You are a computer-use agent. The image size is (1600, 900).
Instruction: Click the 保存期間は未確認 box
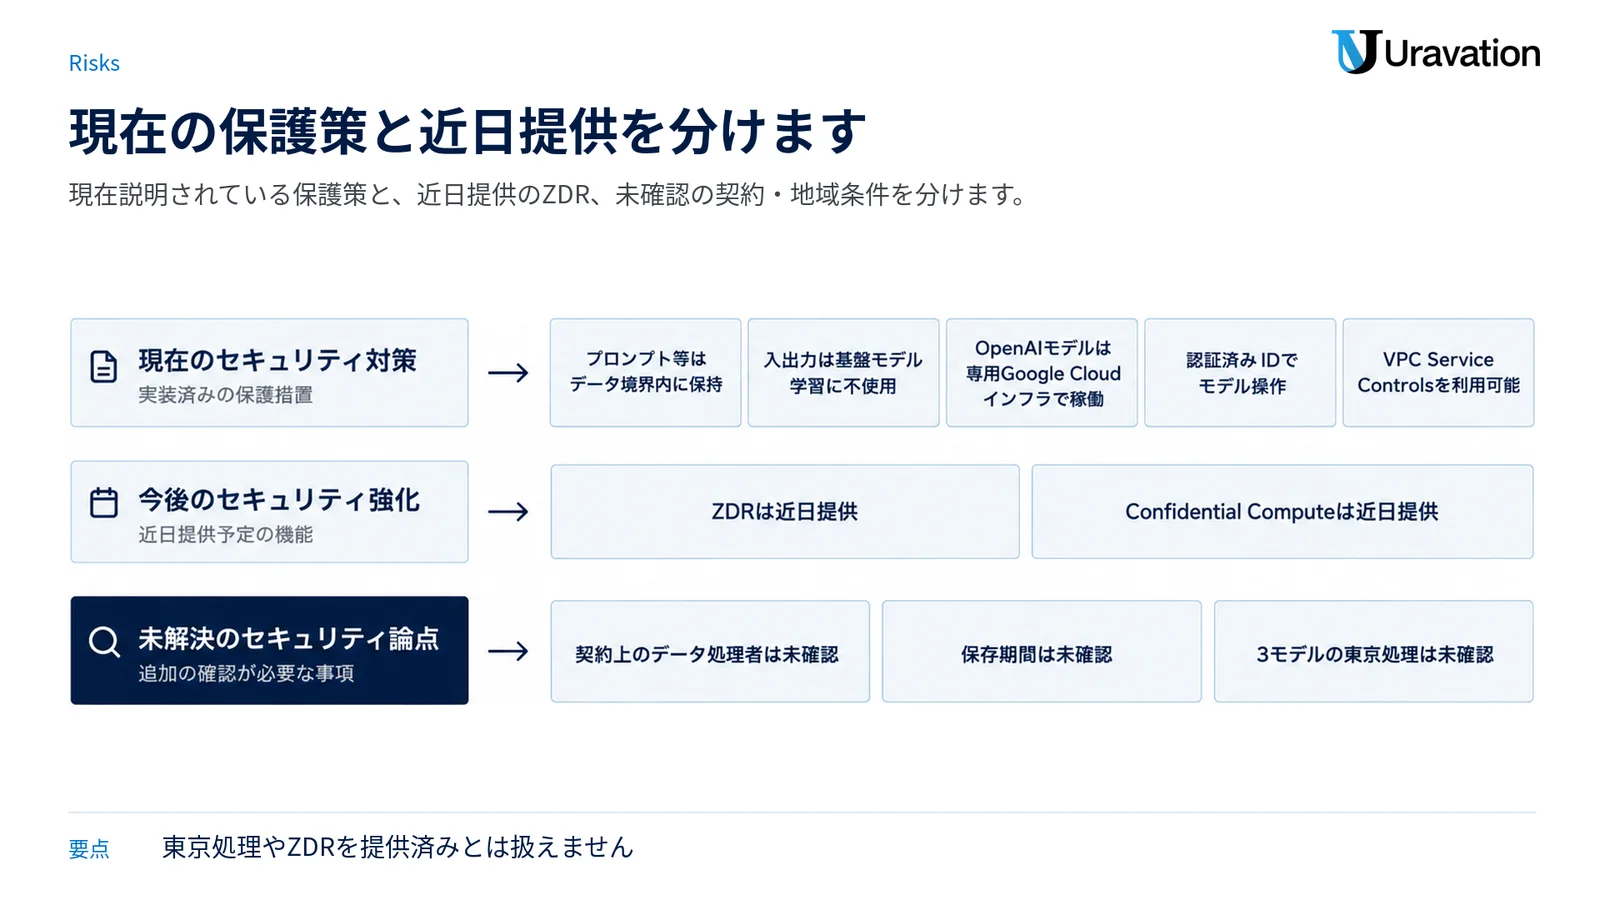[1042, 652]
